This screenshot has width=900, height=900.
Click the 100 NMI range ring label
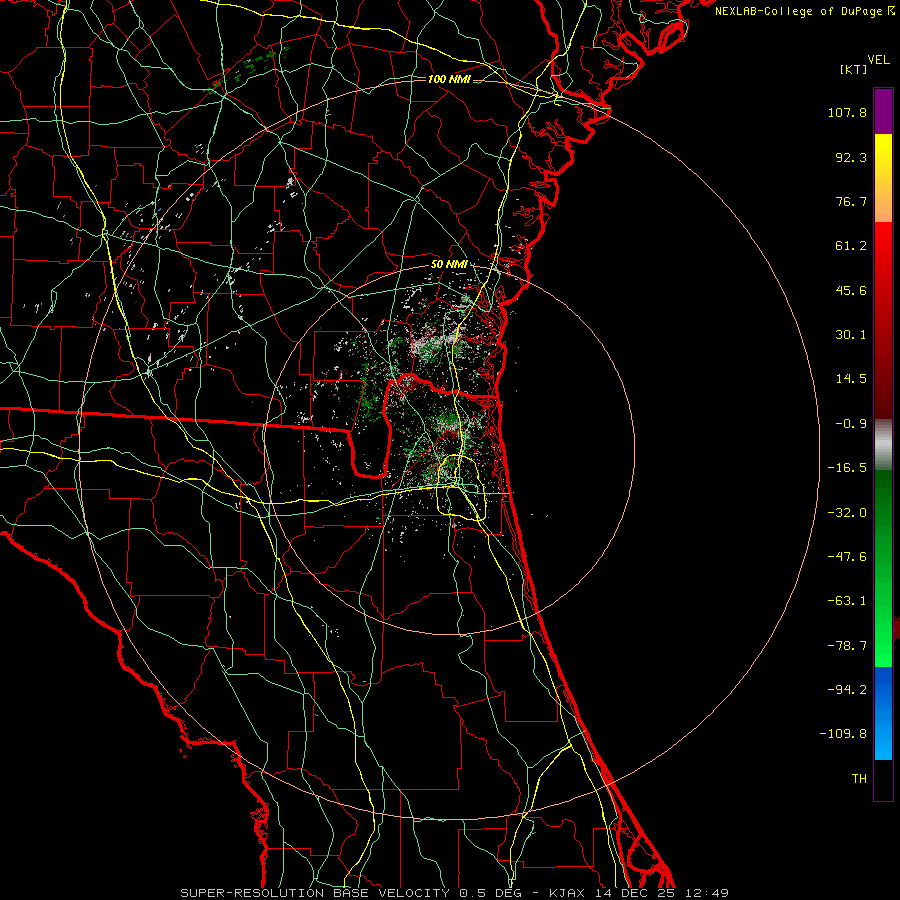pyautogui.click(x=449, y=79)
